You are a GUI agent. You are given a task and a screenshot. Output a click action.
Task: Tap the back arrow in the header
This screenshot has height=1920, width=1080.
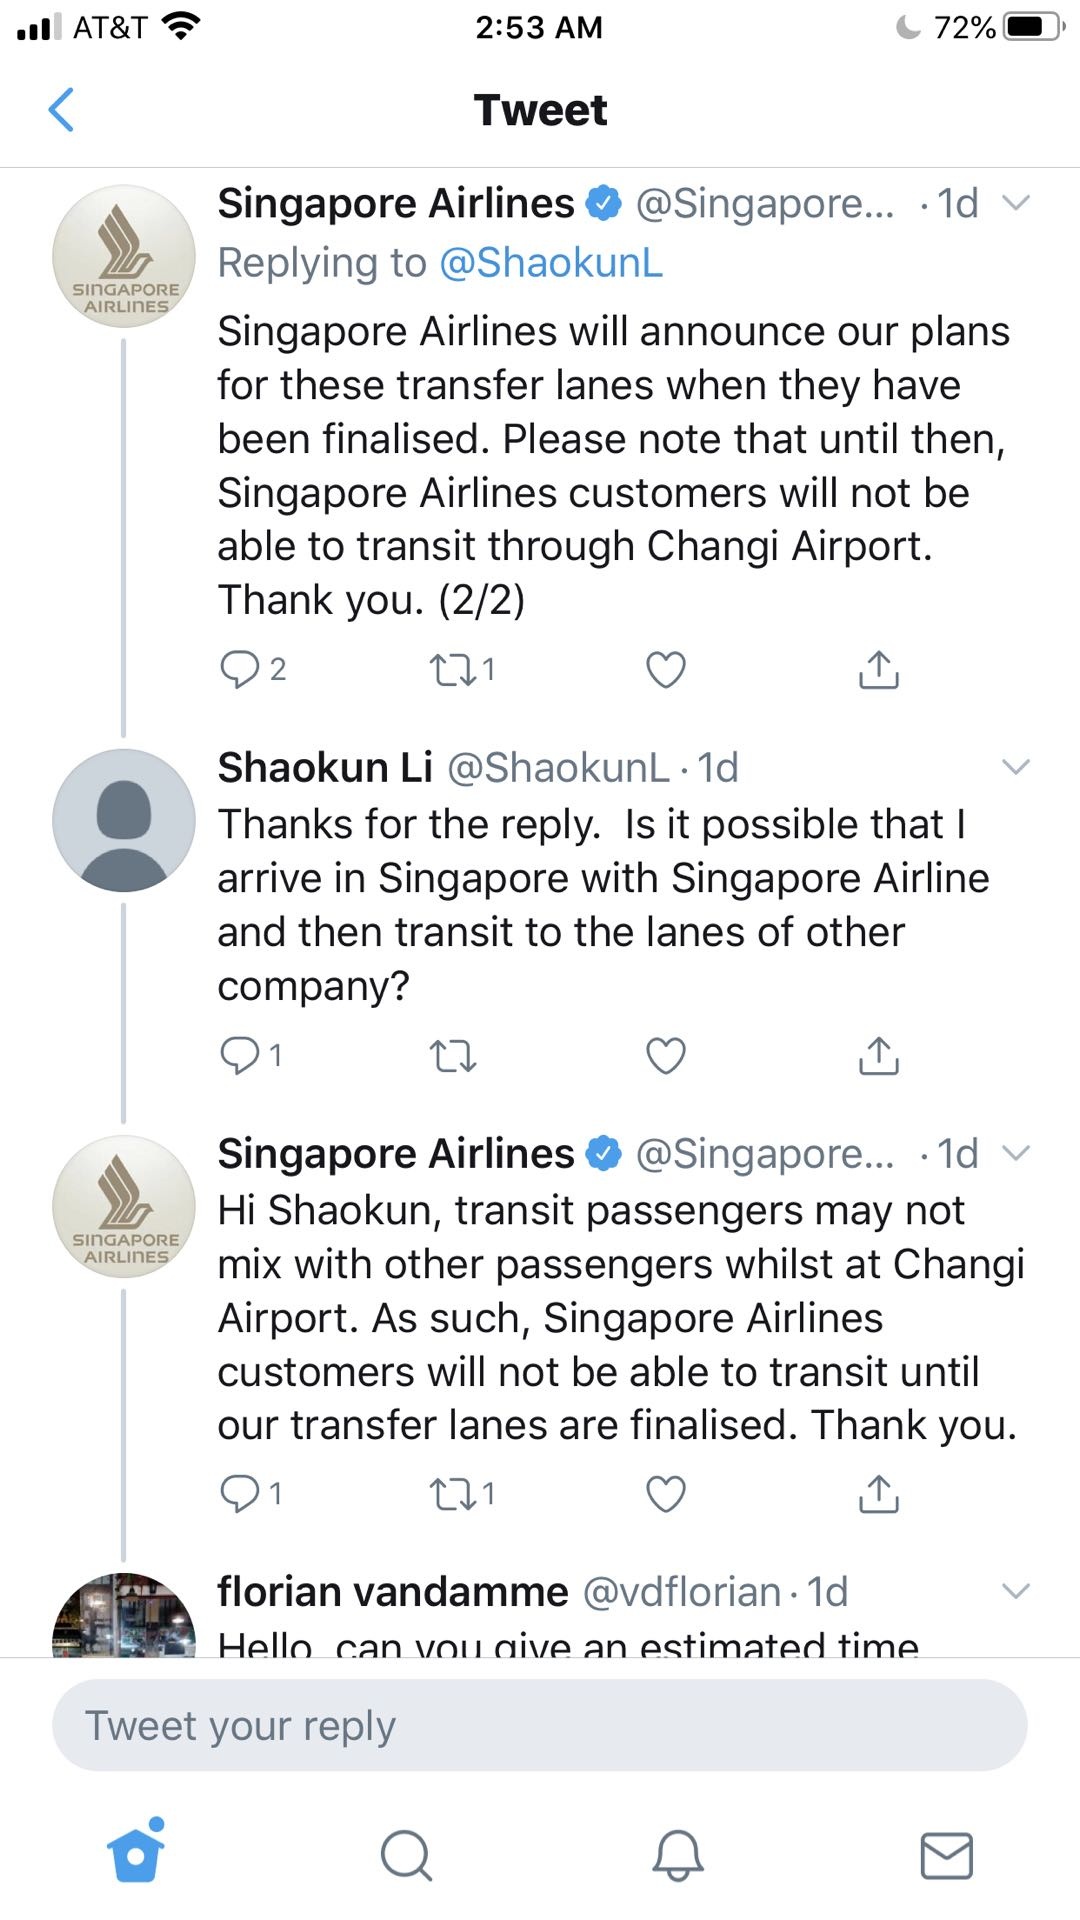(62, 110)
